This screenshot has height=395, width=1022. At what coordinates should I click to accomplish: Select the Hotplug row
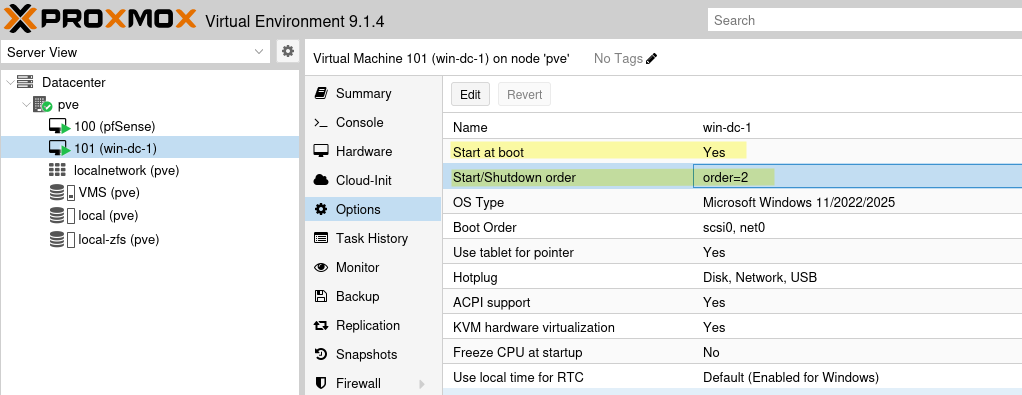coord(732,278)
